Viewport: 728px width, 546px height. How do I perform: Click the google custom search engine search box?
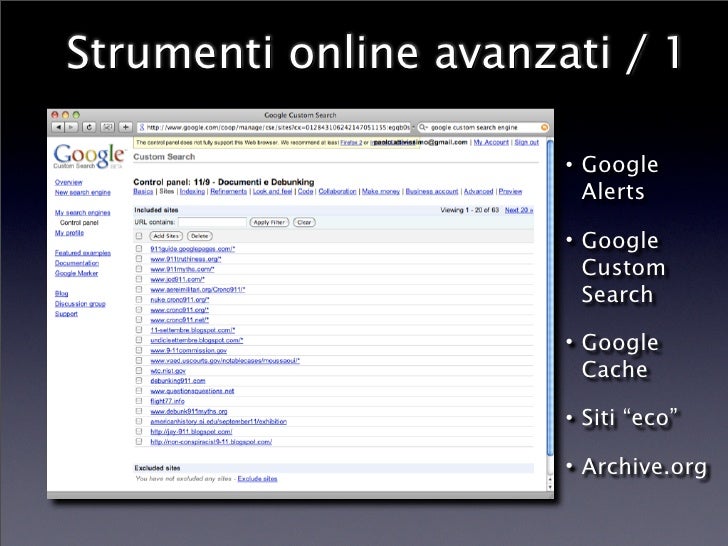point(483,127)
